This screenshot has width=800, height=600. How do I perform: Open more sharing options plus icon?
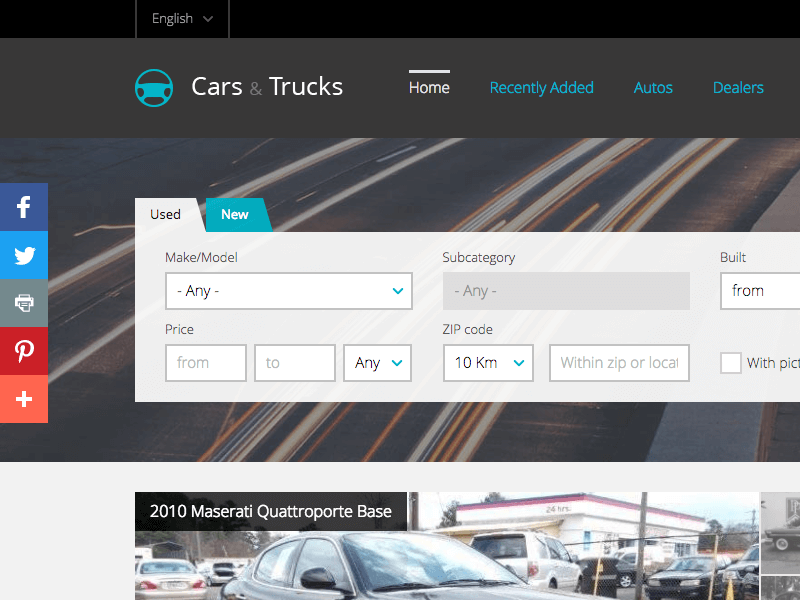[24, 399]
